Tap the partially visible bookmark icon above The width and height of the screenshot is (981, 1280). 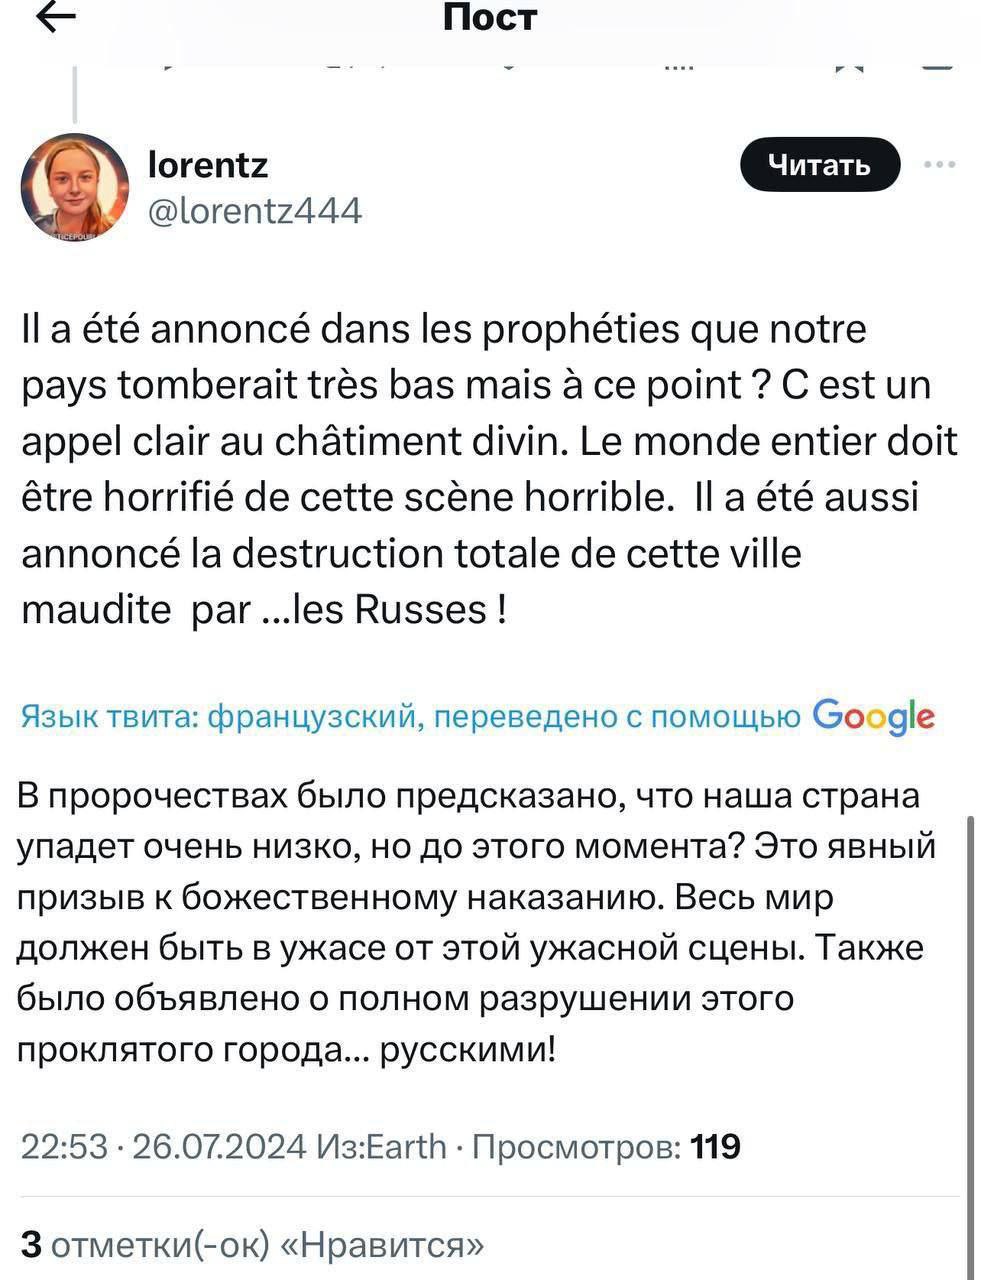850,64
